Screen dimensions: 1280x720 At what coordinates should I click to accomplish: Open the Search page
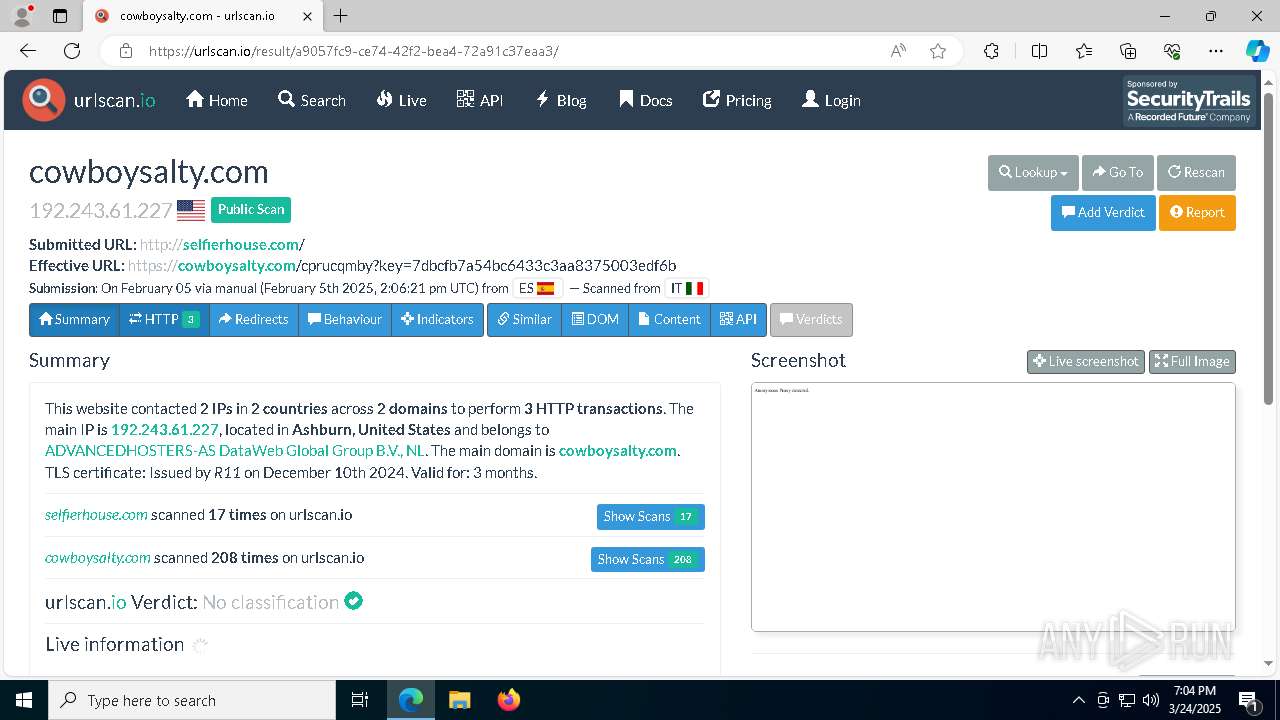click(312, 100)
